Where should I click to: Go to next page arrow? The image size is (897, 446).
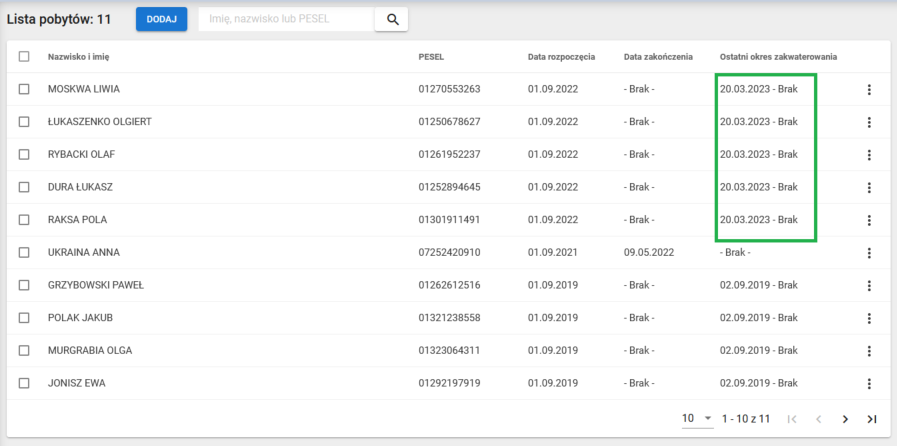(x=845, y=419)
